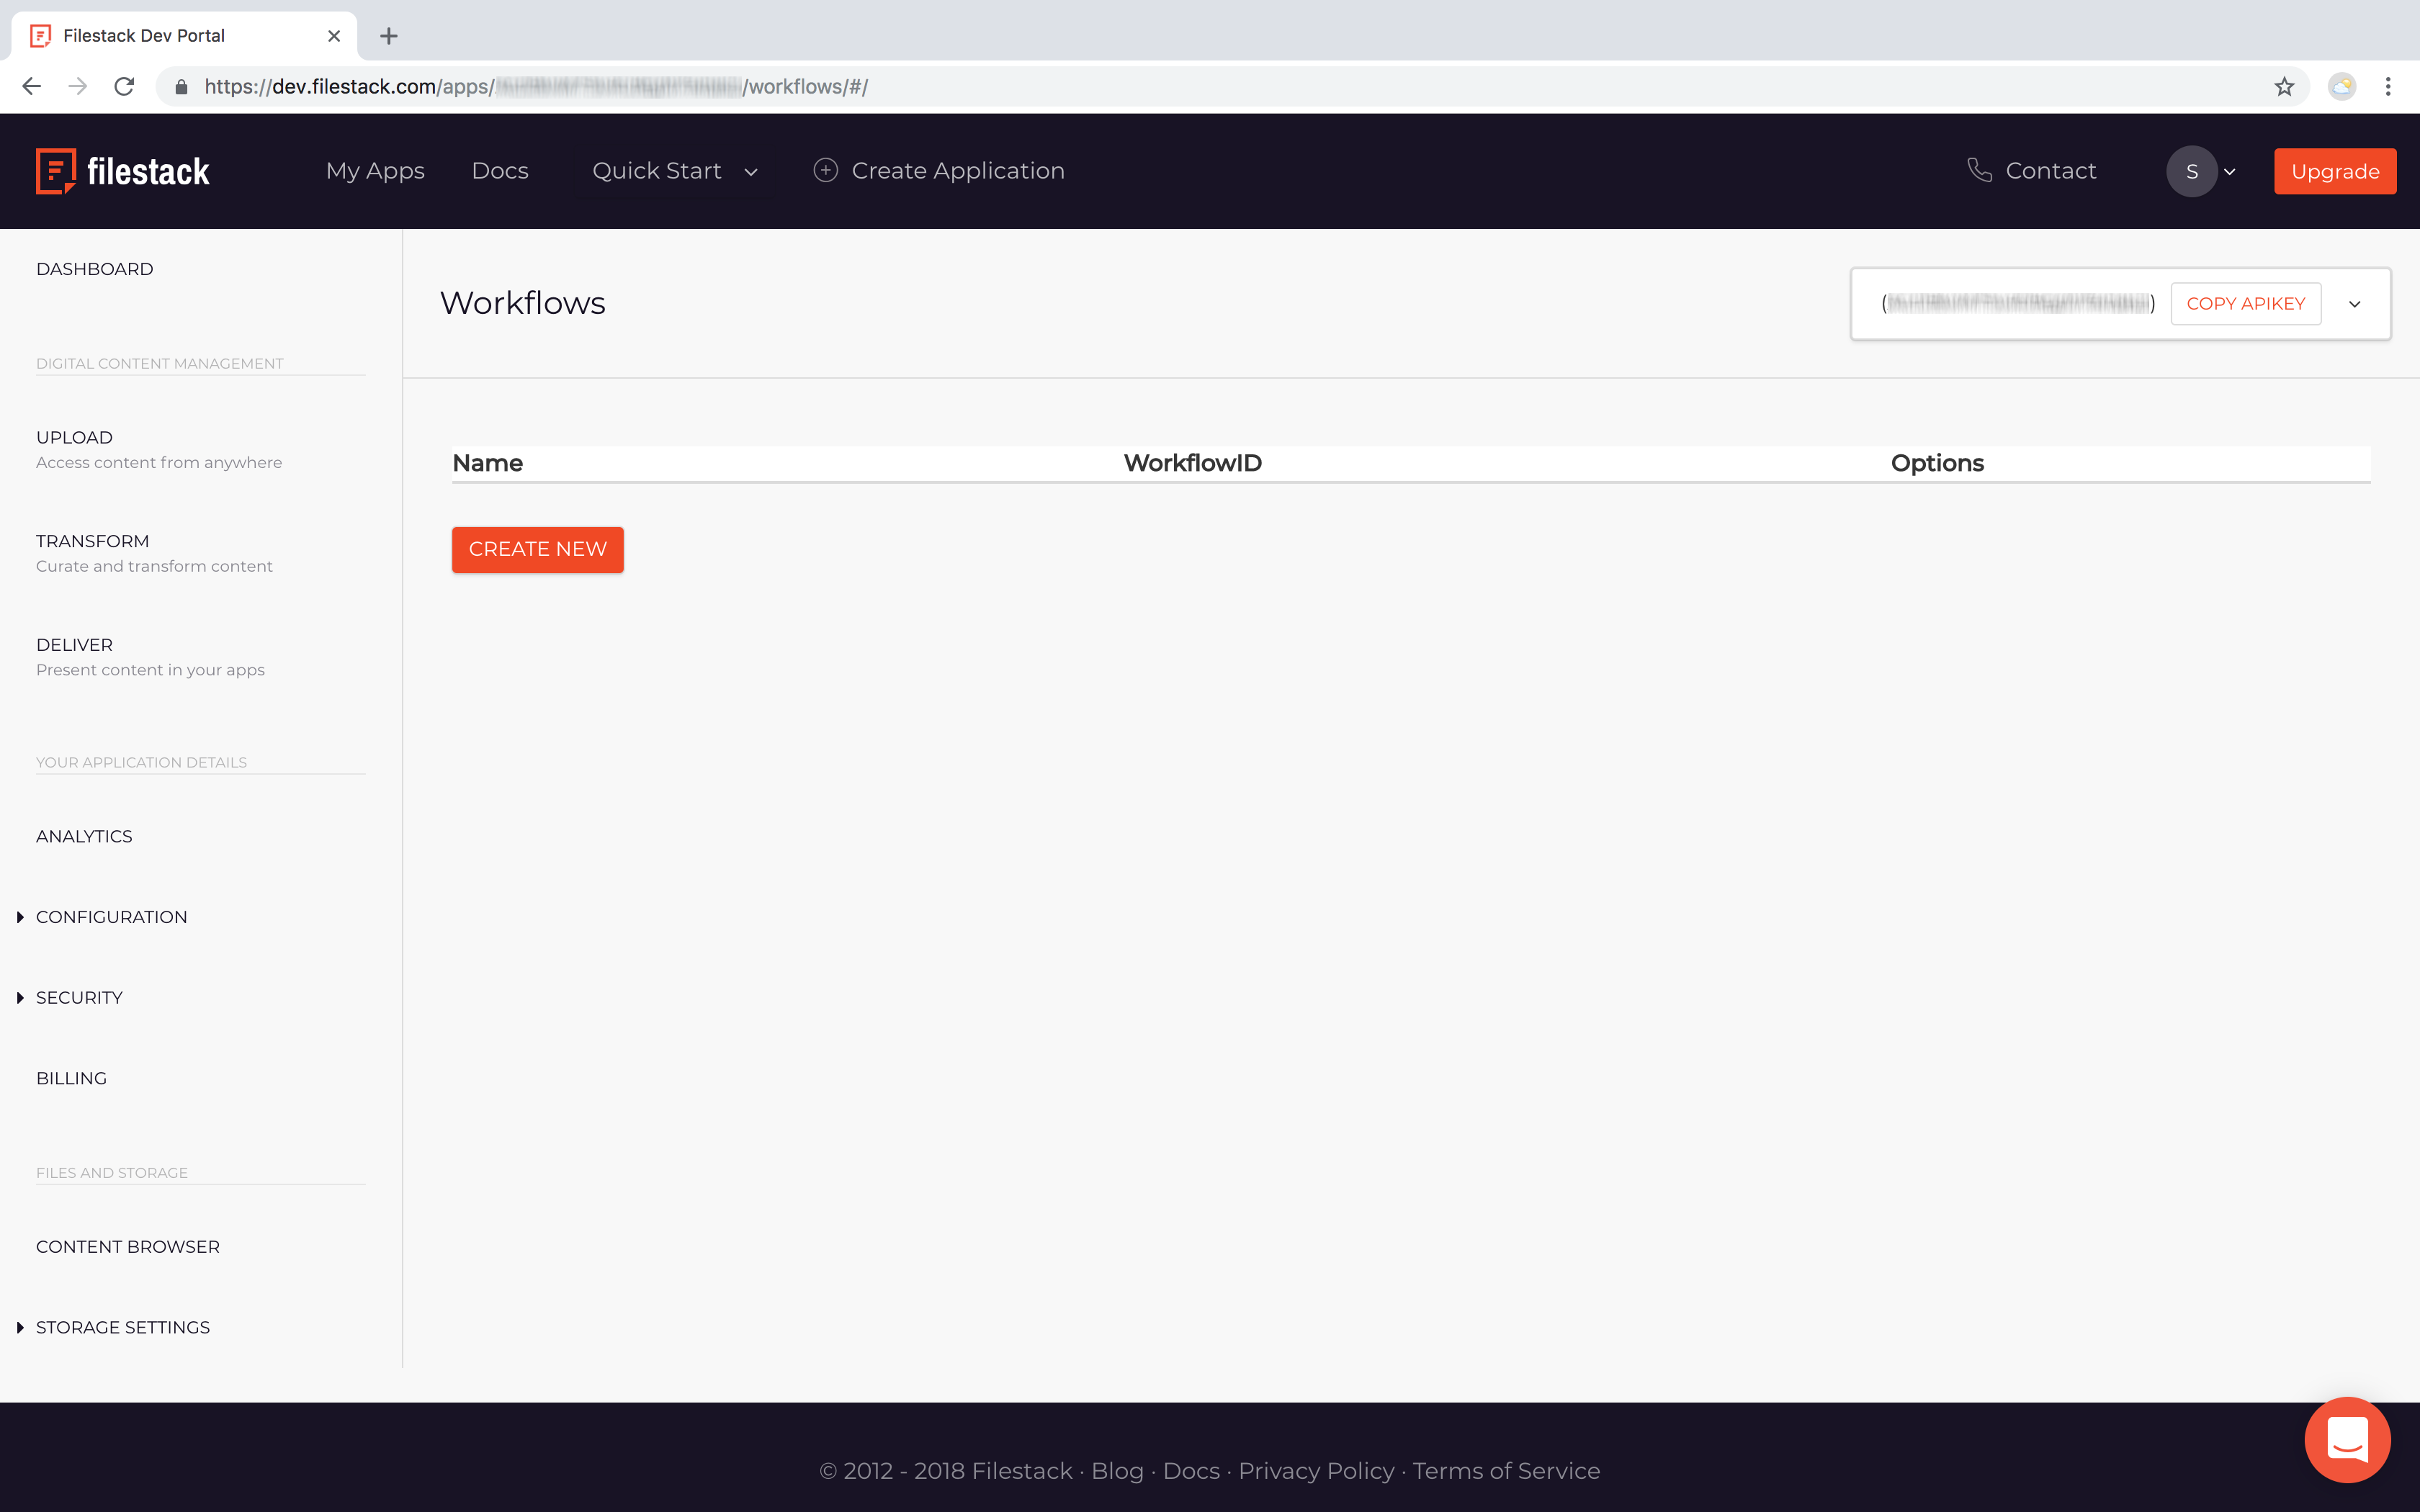The image size is (2420, 1512).
Task: Open Blog link in footer
Action: point(1117,1471)
